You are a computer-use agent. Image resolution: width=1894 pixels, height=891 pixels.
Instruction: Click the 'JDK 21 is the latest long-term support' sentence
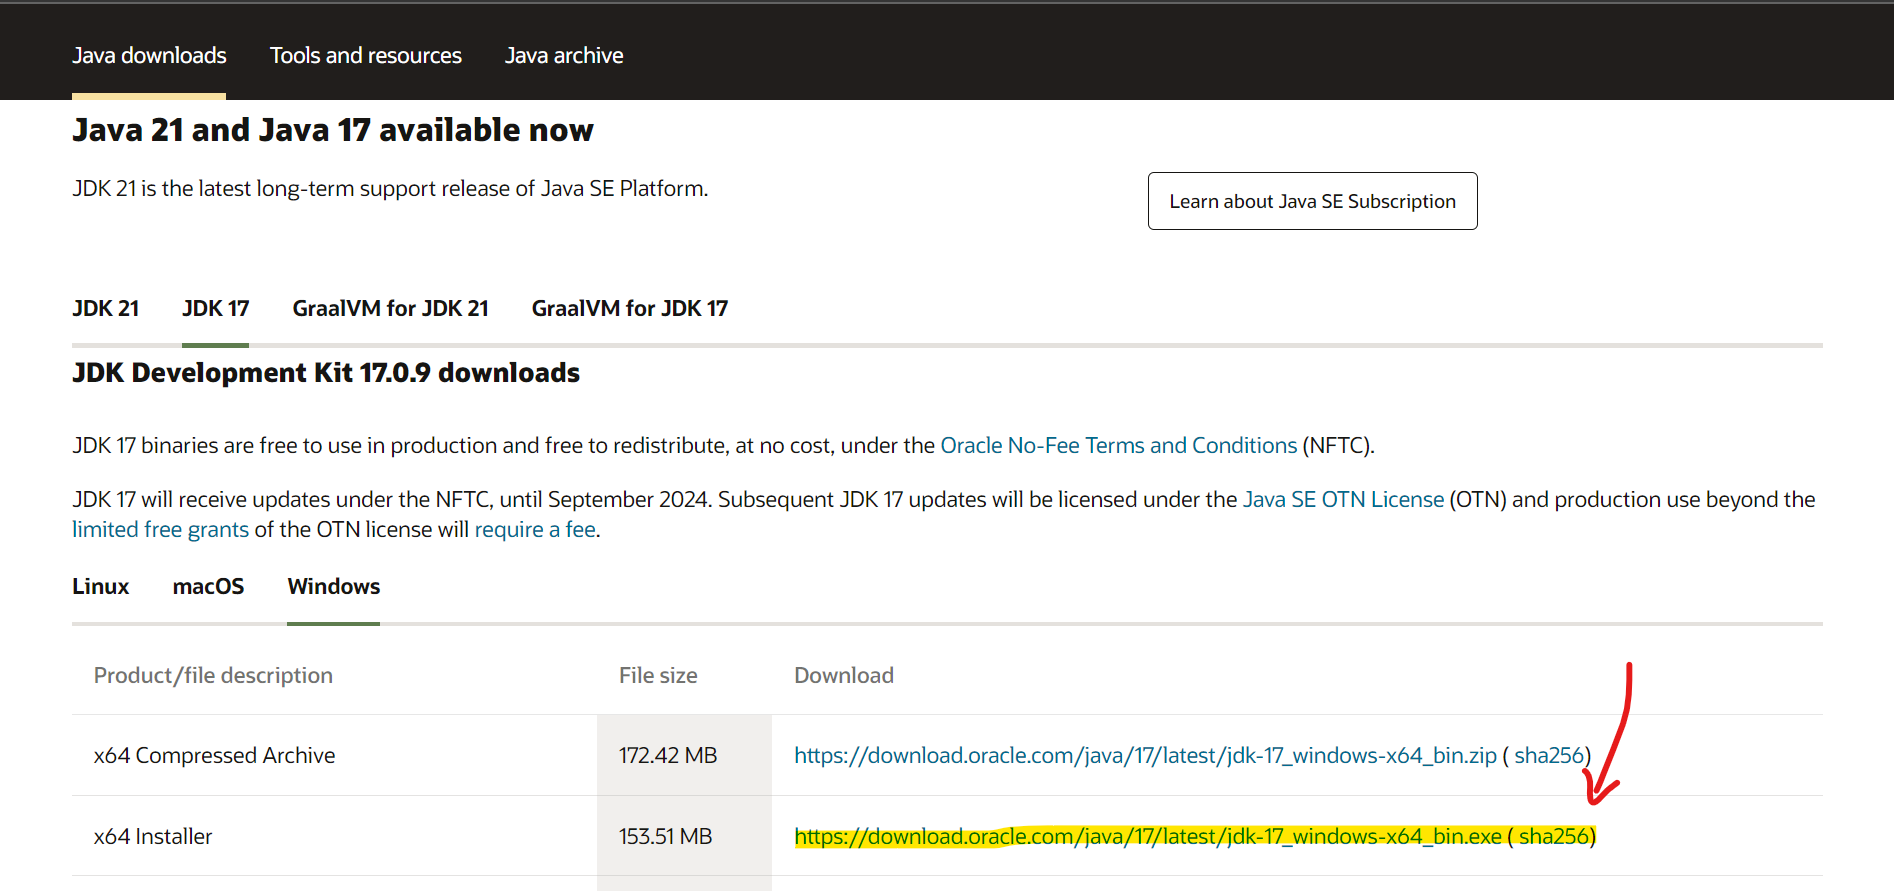click(x=390, y=189)
